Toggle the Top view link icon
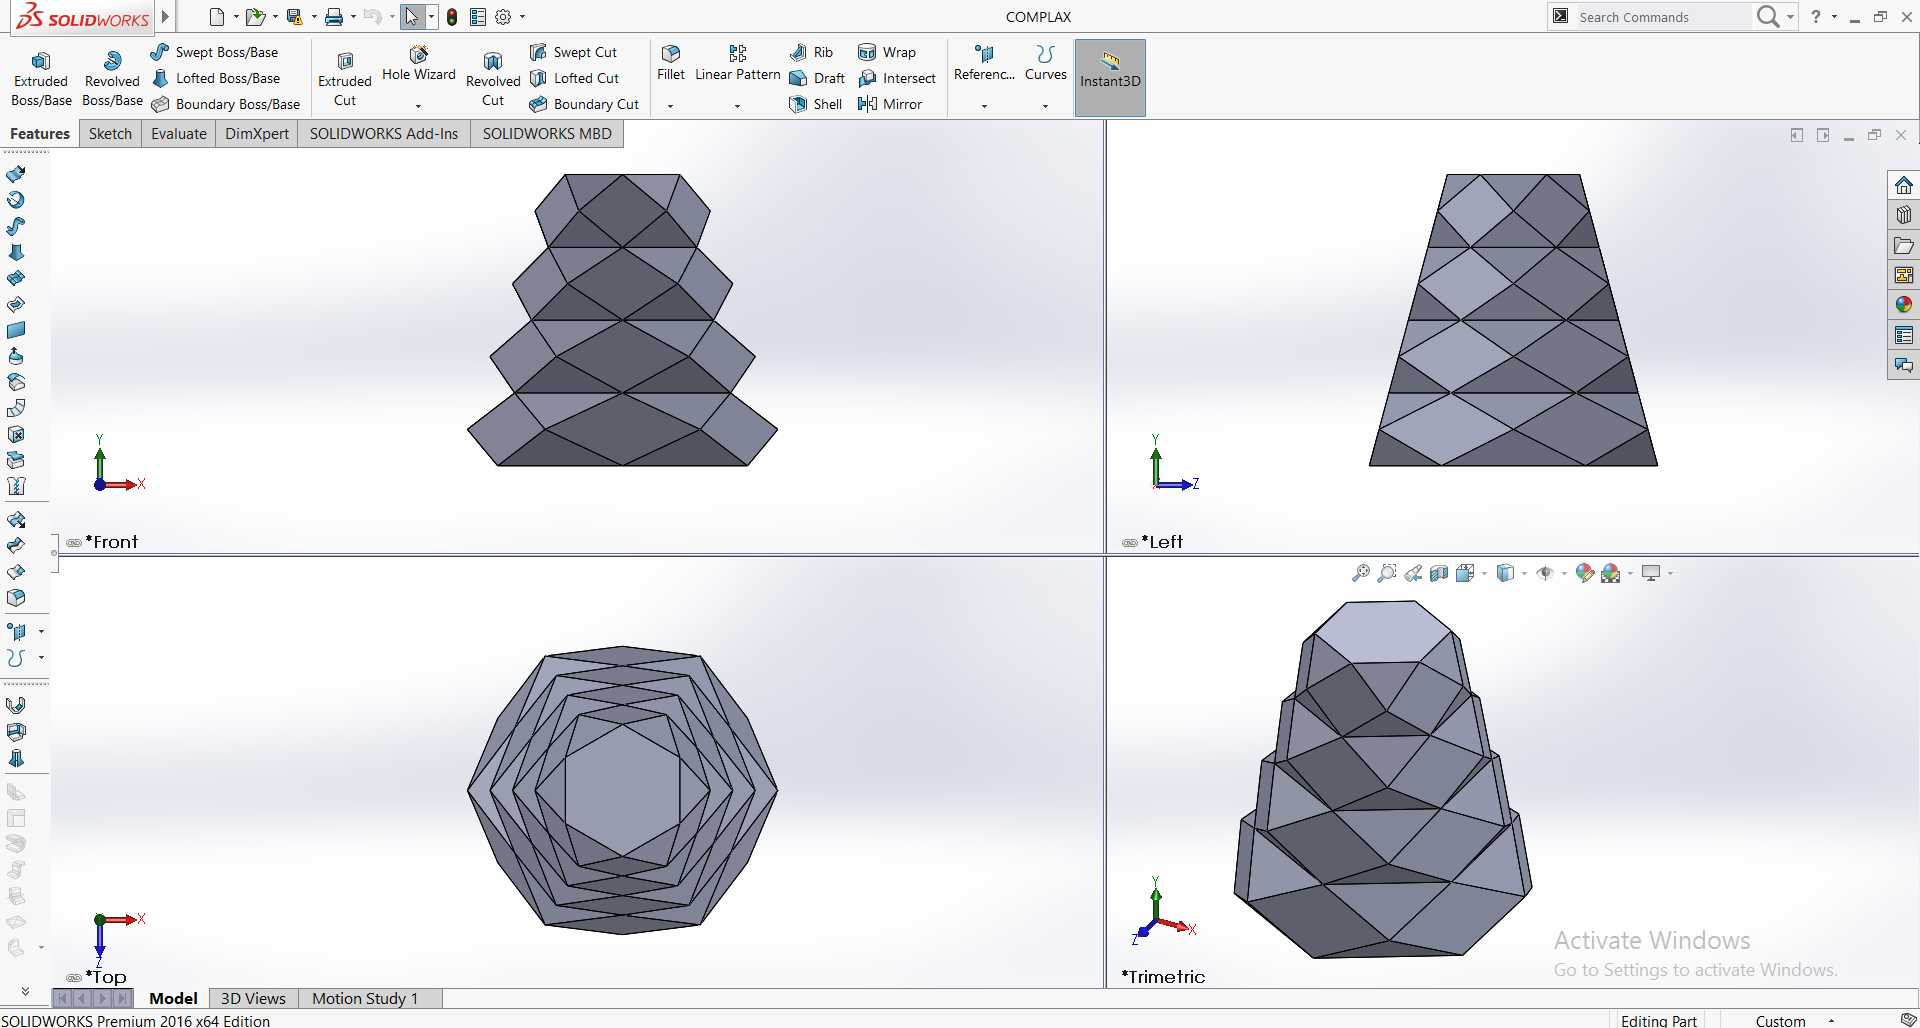The height and width of the screenshot is (1028, 1920). [x=73, y=977]
